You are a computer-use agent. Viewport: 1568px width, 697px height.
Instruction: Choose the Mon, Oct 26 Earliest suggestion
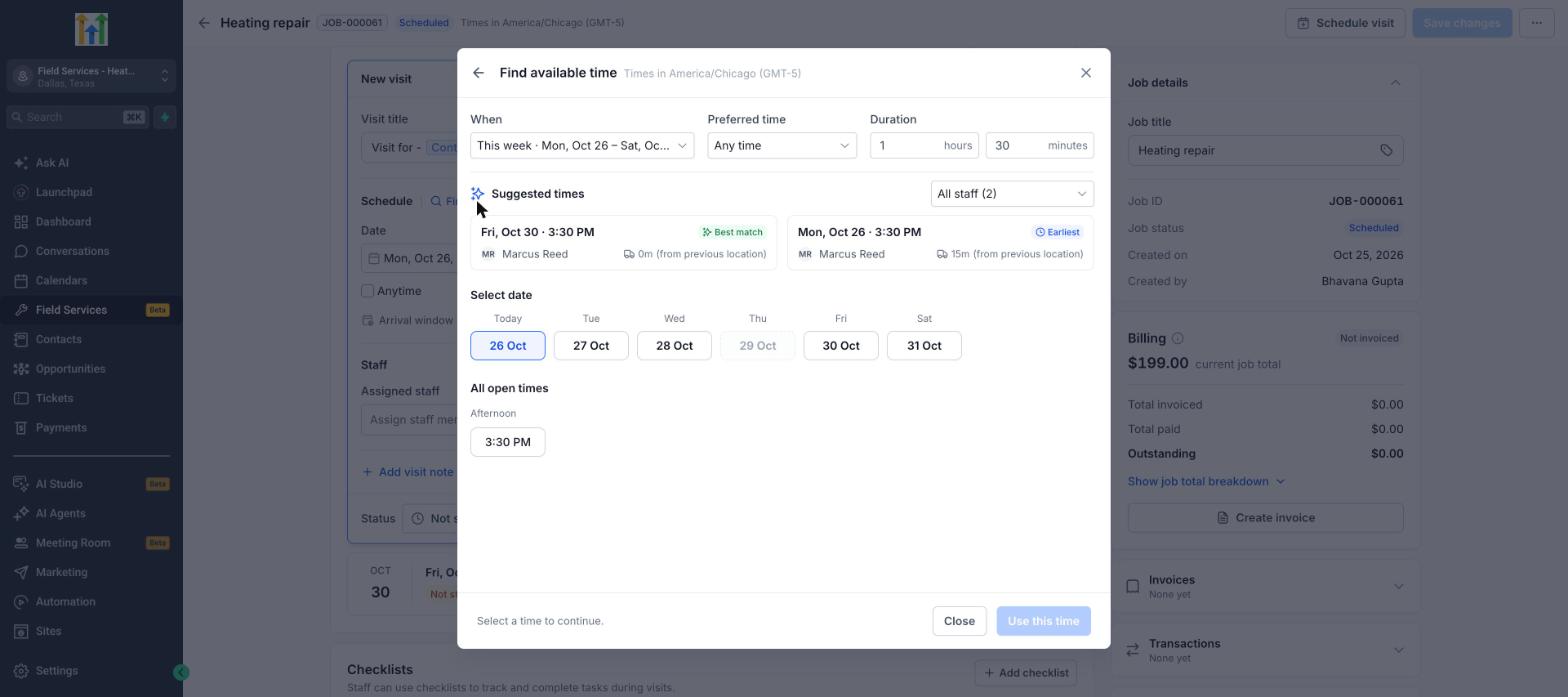pyautogui.click(x=941, y=243)
